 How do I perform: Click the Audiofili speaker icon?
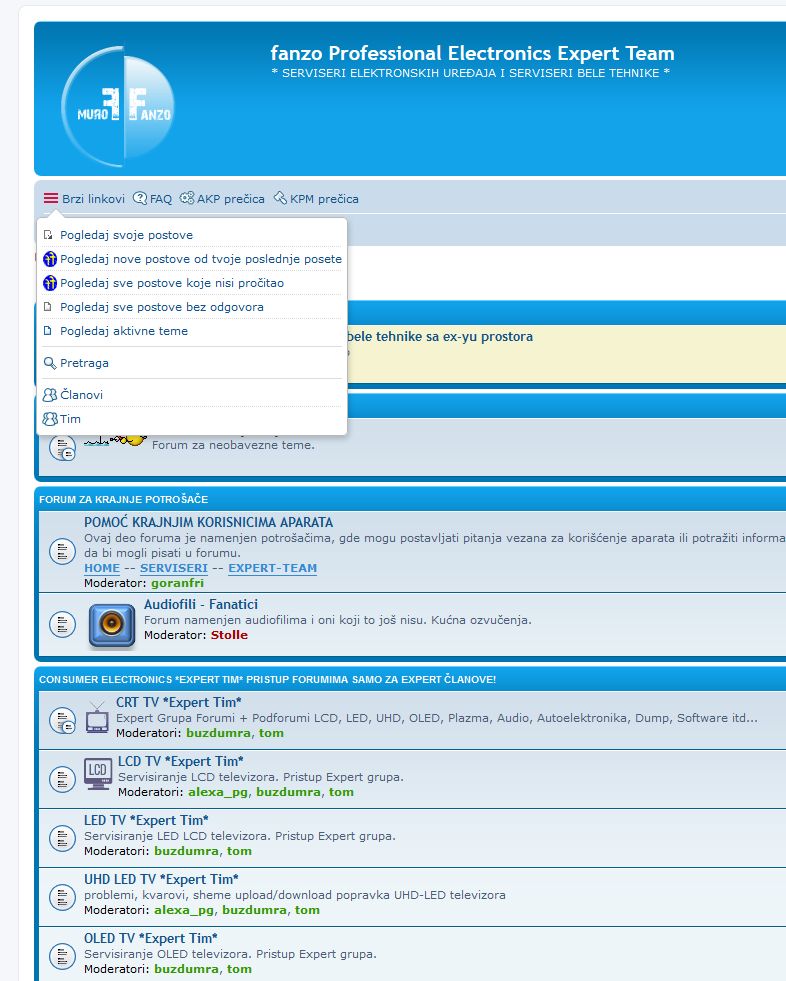(112, 625)
